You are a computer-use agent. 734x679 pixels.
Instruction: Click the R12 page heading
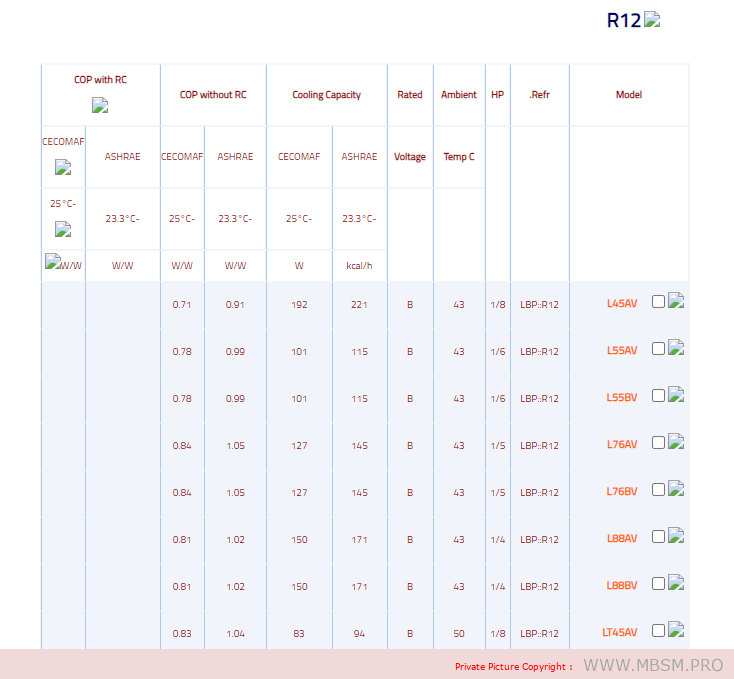click(x=623, y=20)
